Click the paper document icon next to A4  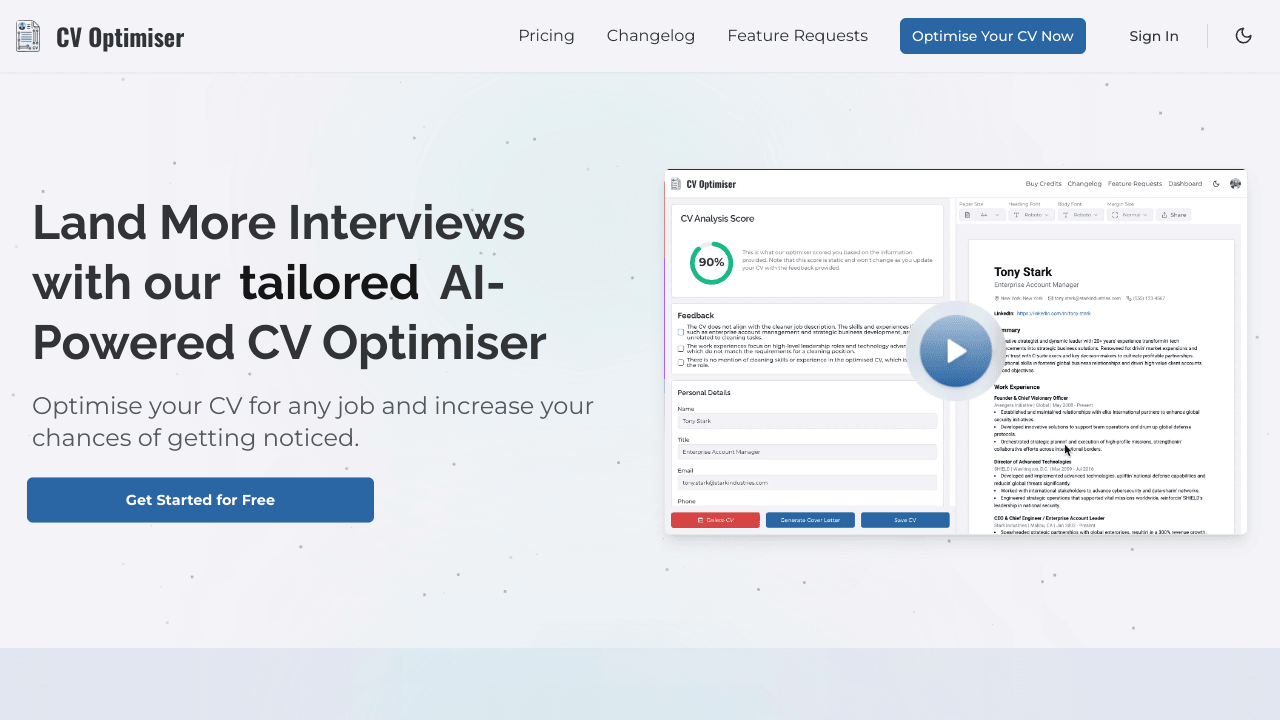pos(966,214)
